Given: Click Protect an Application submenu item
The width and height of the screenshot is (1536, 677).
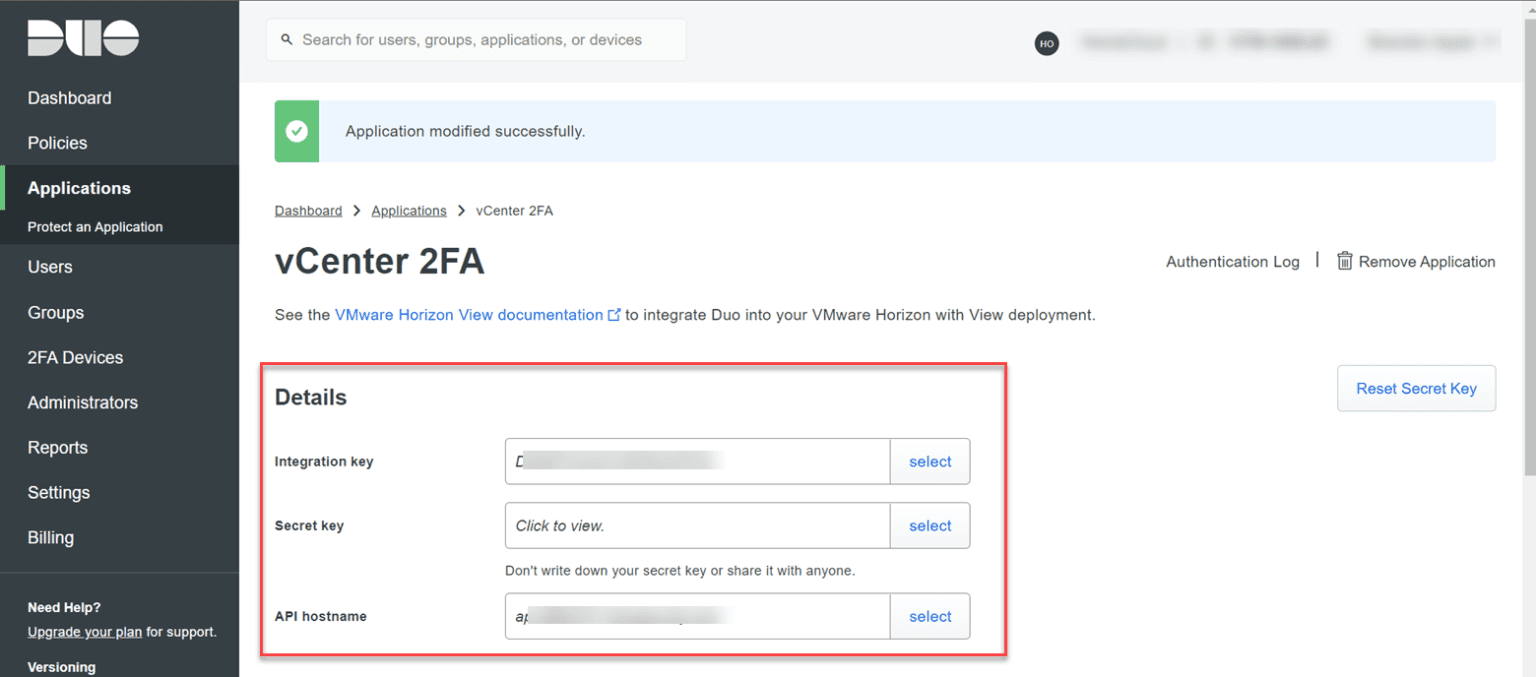Looking at the screenshot, I should tap(95, 227).
